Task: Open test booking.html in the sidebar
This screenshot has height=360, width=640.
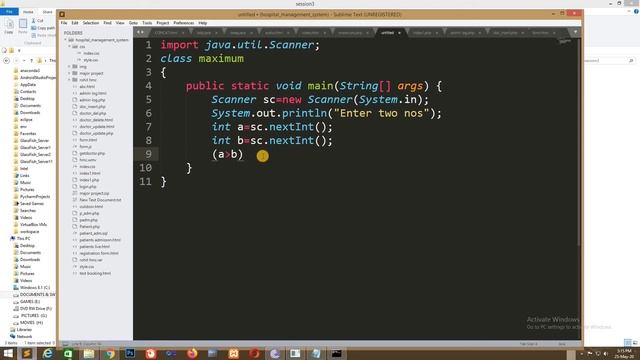Action: coord(95,273)
